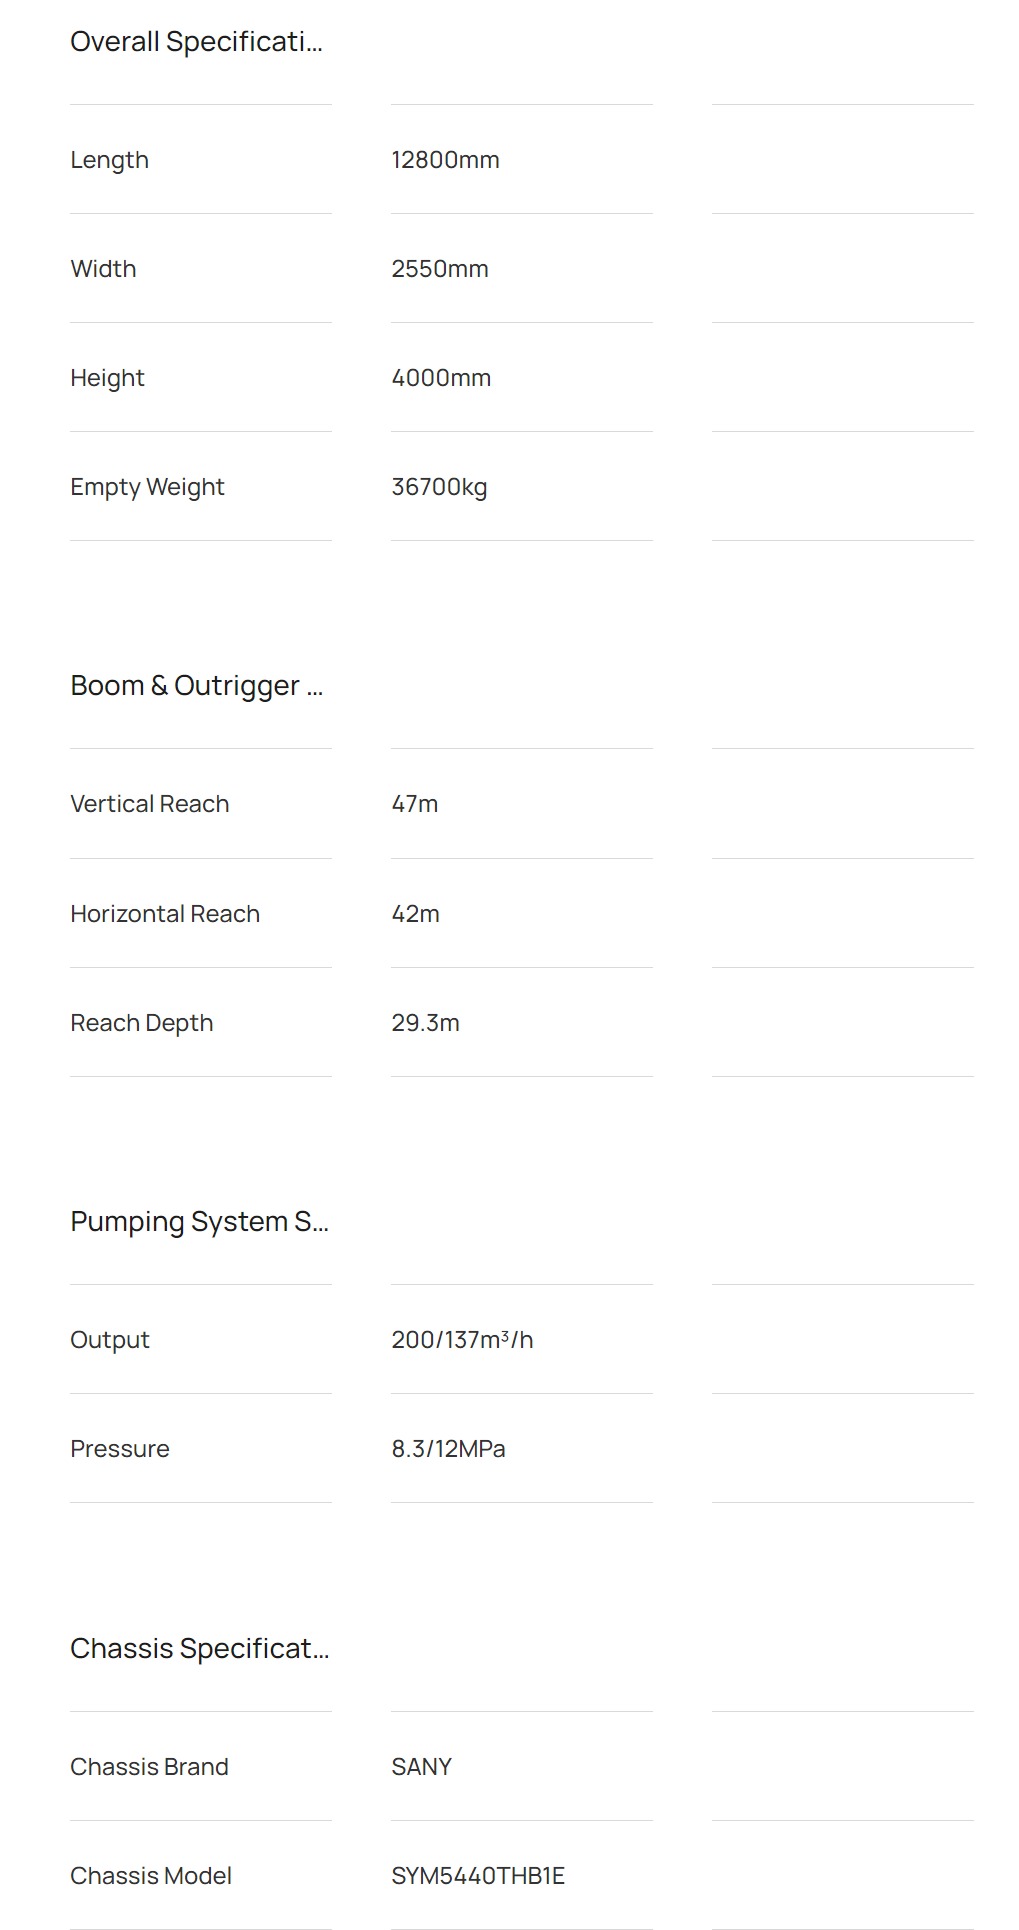The height and width of the screenshot is (1930, 1019).
Task: Select the Vertical Reach label
Action: point(150,804)
